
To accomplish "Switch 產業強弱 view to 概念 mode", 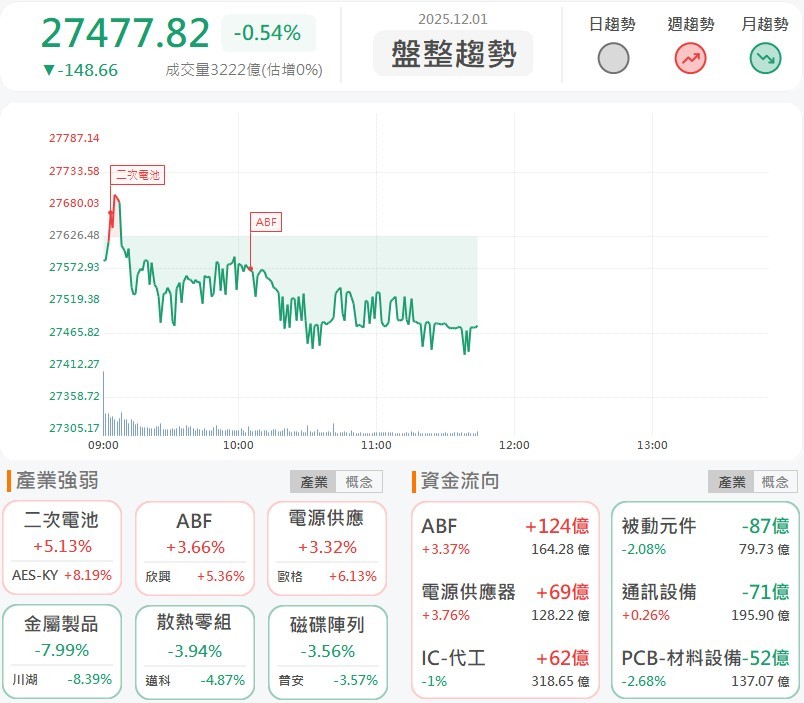I will [357, 481].
